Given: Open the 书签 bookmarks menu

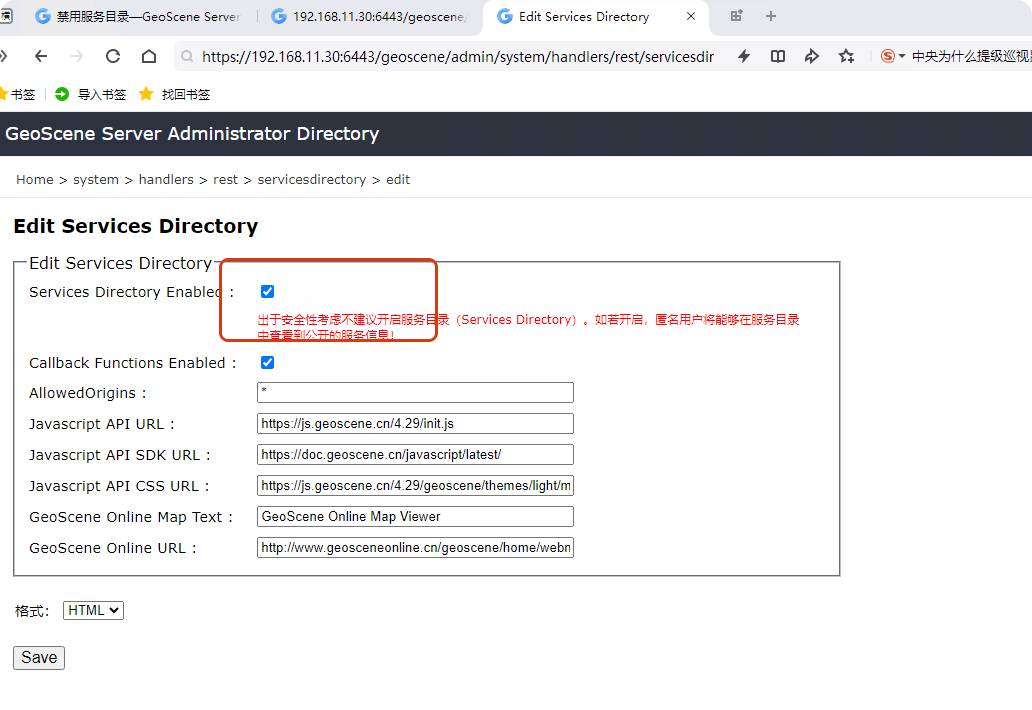Looking at the screenshot, I should point(17,95).
